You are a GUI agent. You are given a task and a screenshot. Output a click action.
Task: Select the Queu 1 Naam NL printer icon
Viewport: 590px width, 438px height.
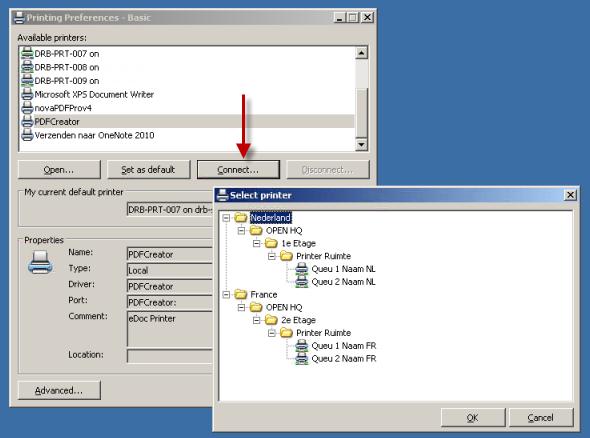pyautogui.click(x=301, y=269)
